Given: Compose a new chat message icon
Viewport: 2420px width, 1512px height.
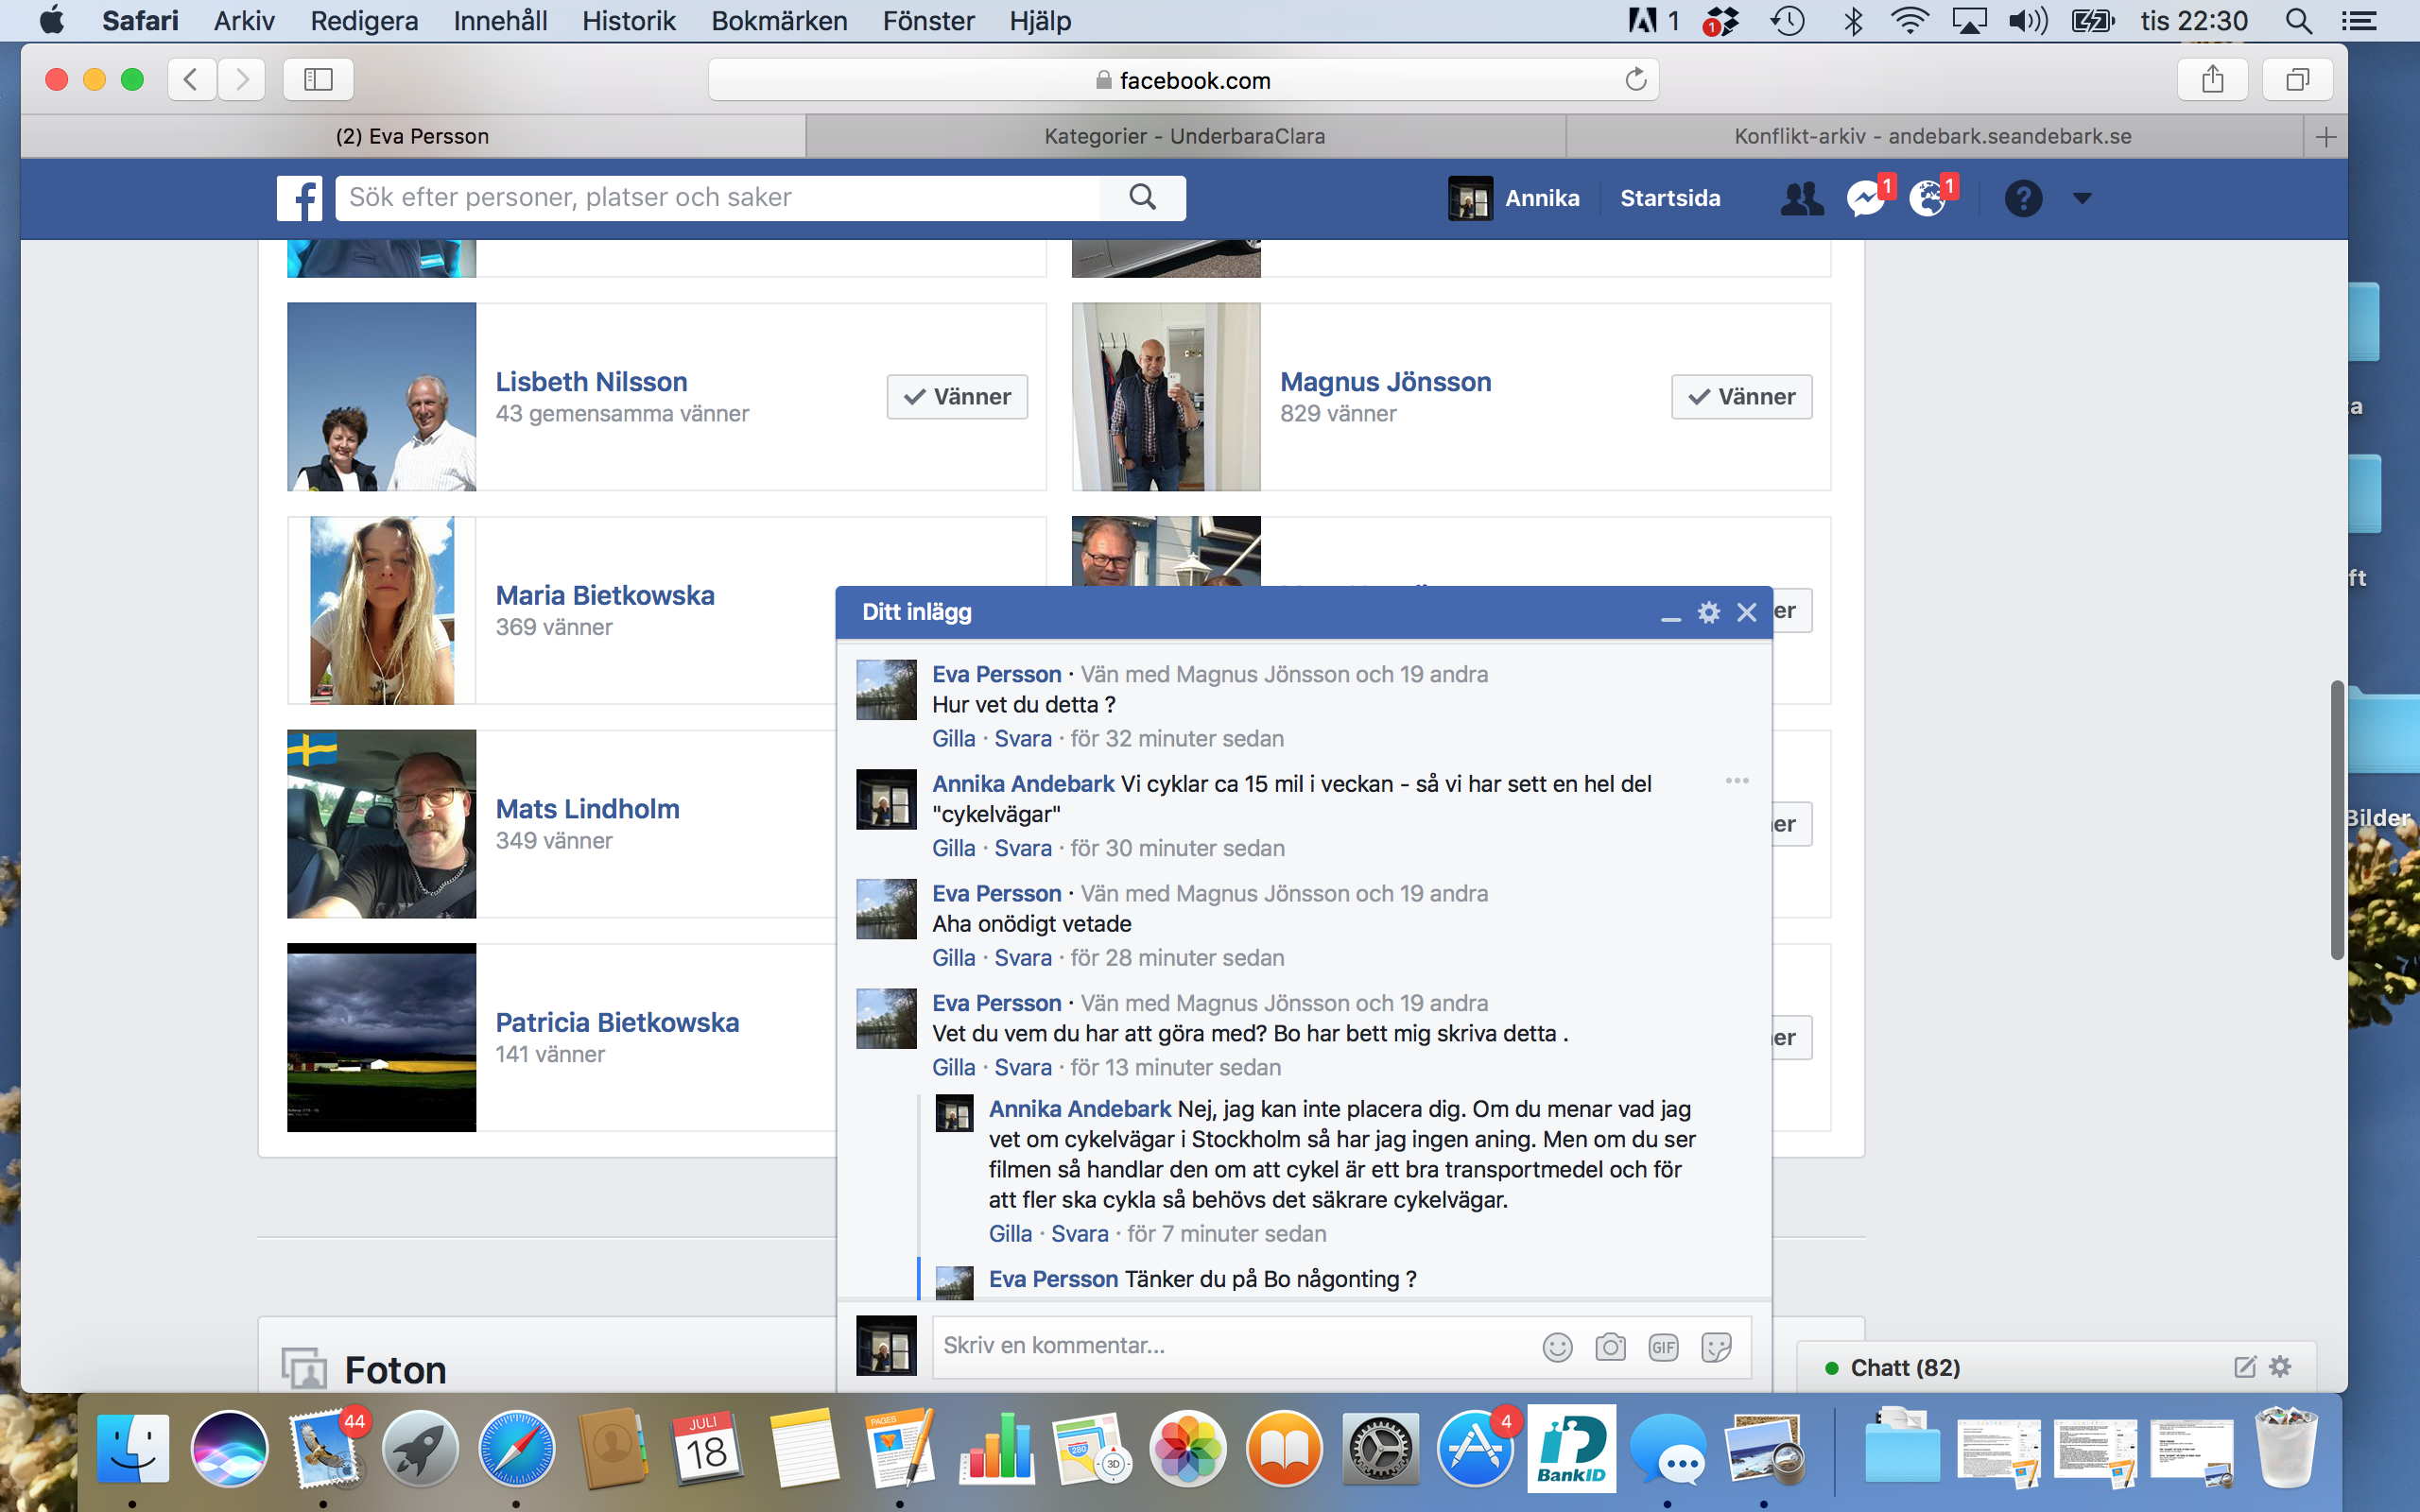Looking at the screenshot, I should tap(2245, 1367).
